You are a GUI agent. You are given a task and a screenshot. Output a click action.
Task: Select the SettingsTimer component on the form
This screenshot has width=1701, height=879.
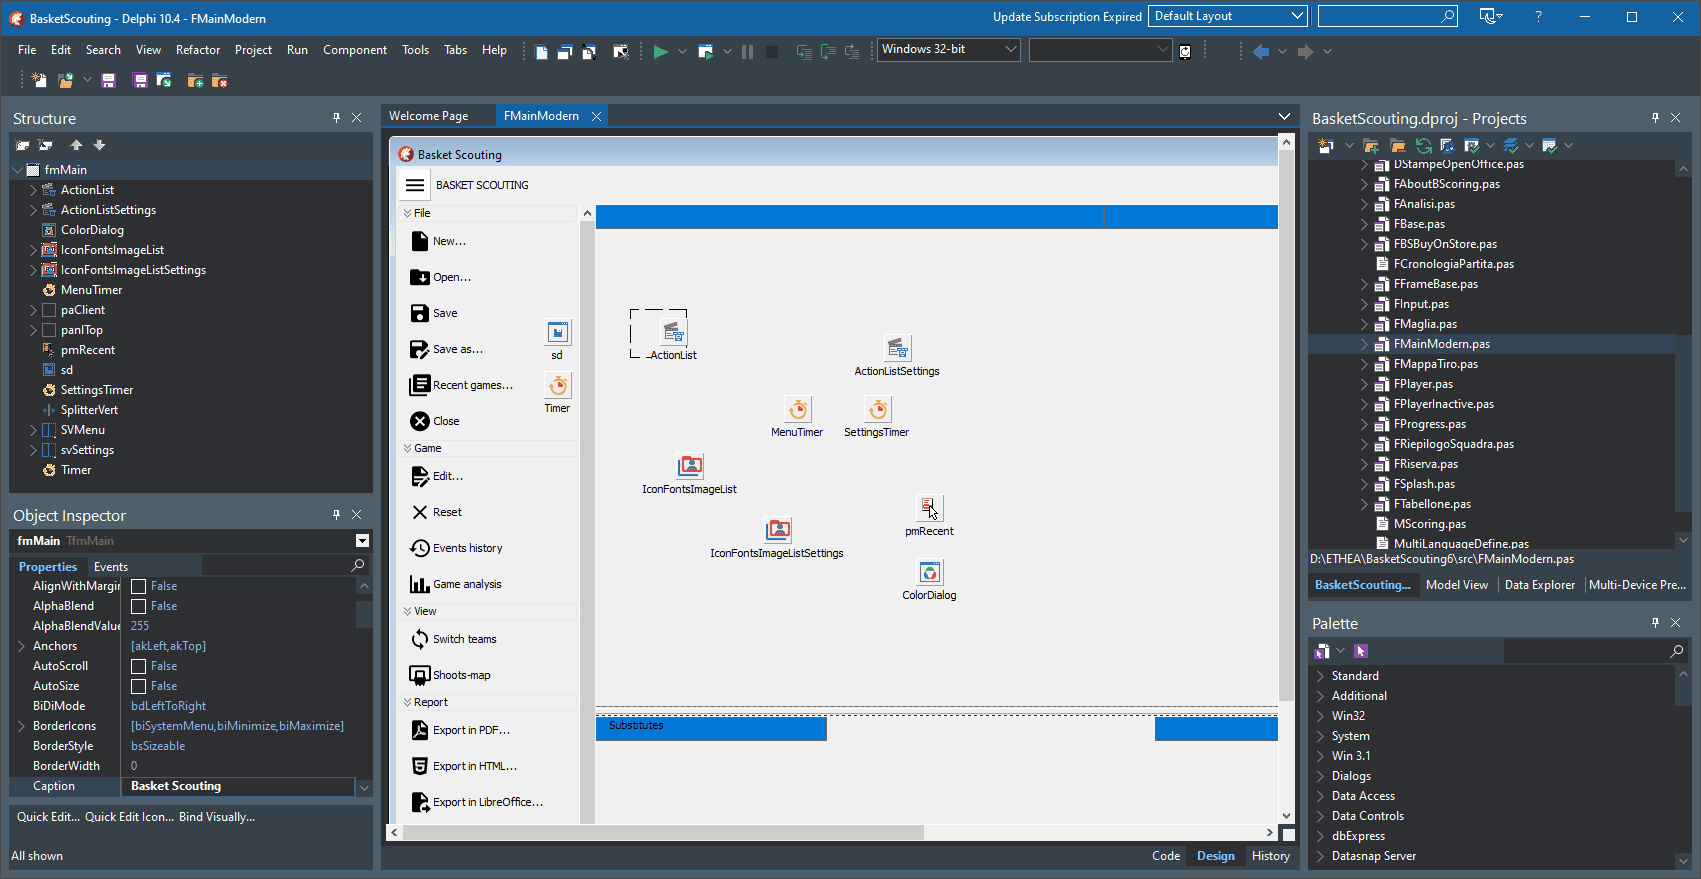[x=877, y=409]
